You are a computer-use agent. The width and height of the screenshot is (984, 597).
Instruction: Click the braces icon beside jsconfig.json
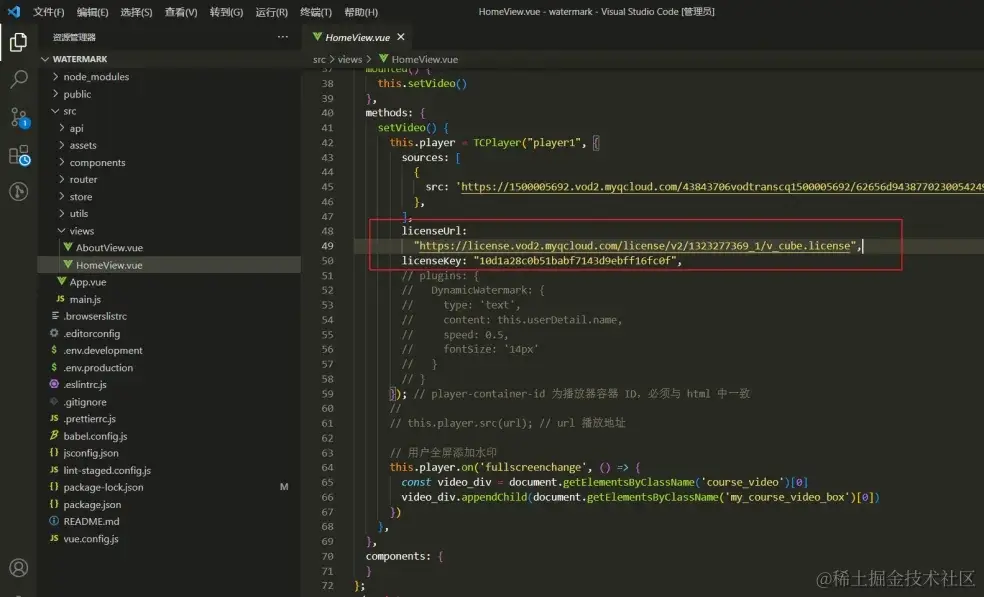[54, 452]
